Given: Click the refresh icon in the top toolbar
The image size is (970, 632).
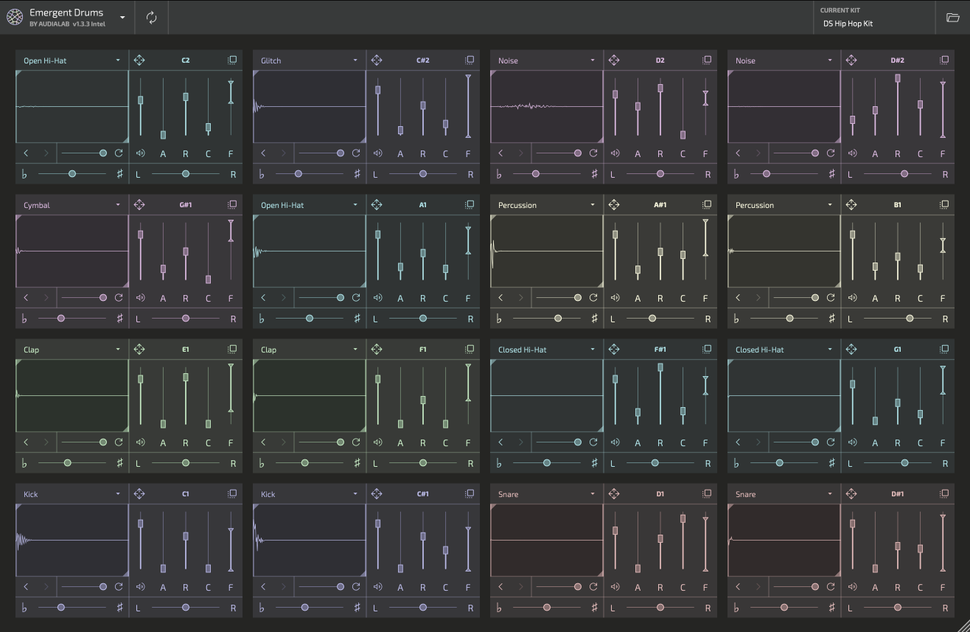Looking at the screenshot, I should [150, 17].
